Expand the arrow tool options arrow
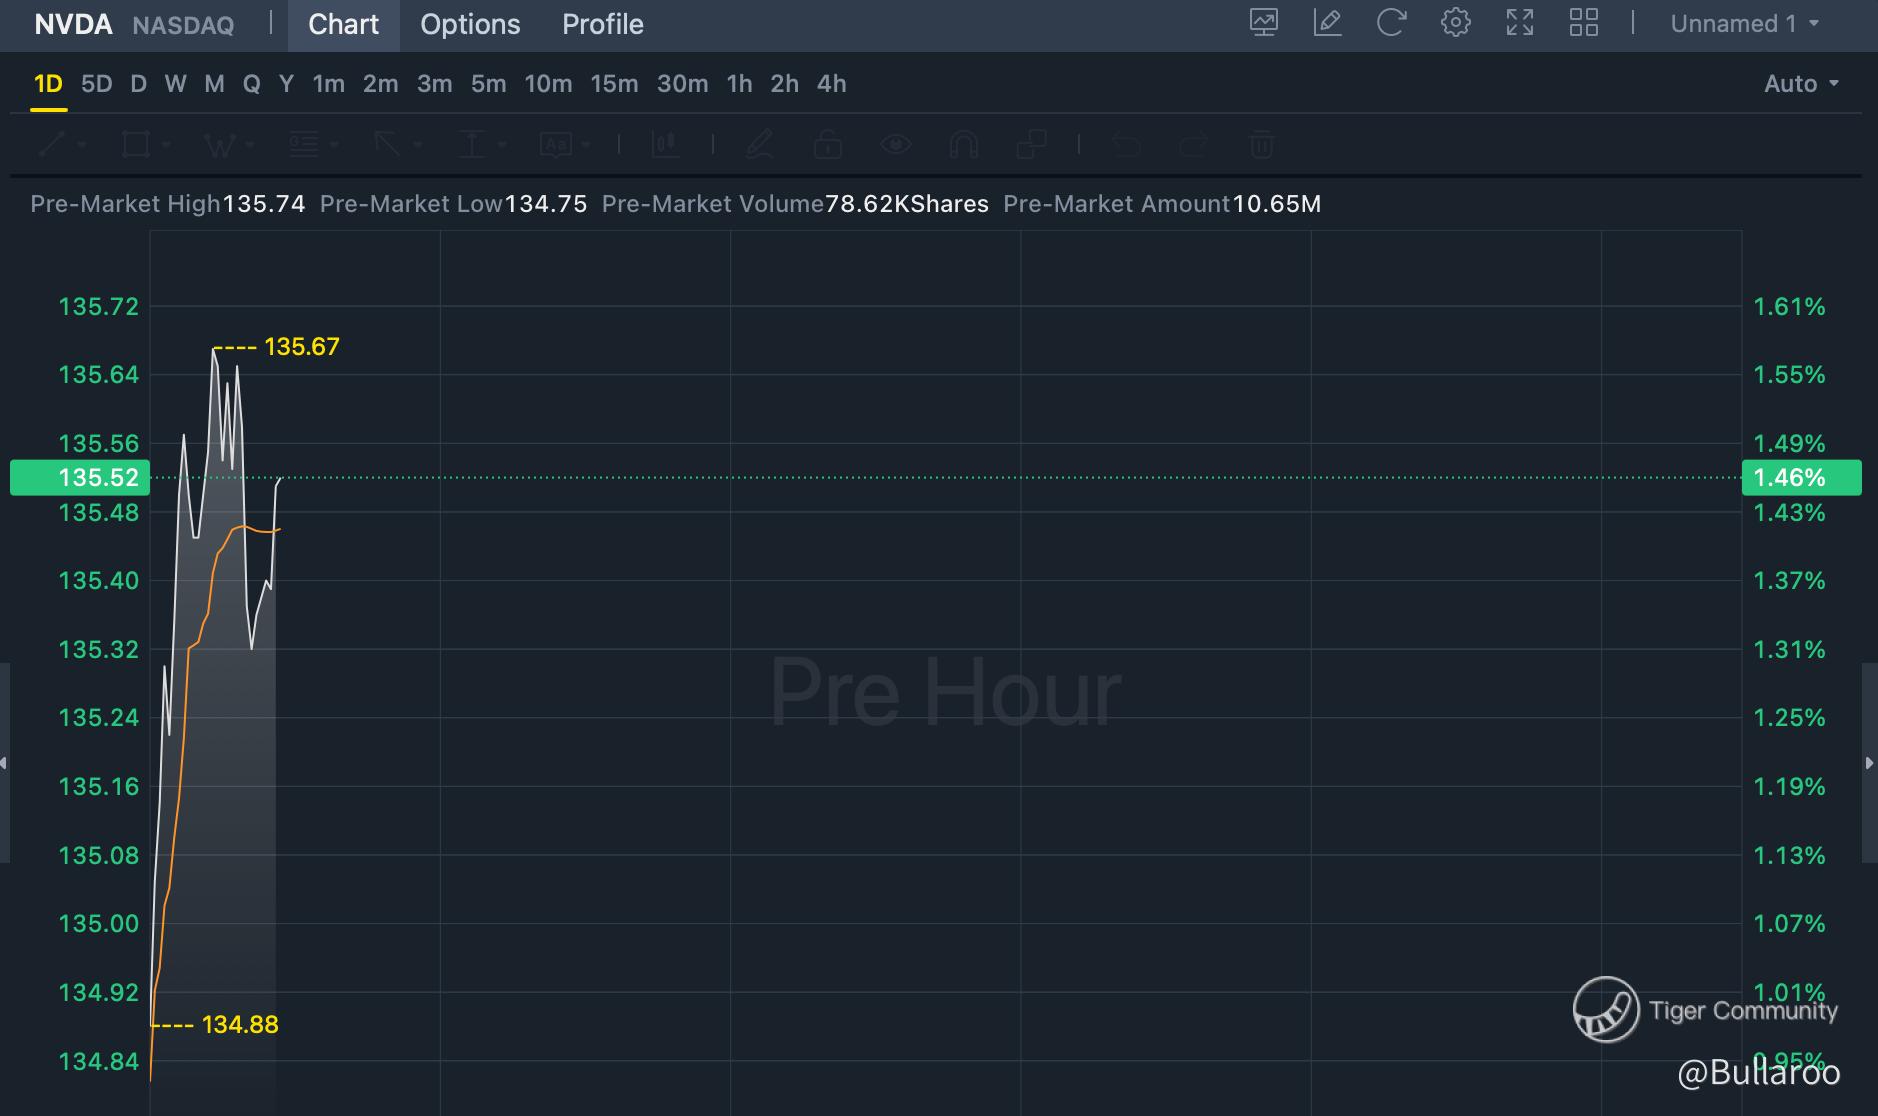 (418, 145)
